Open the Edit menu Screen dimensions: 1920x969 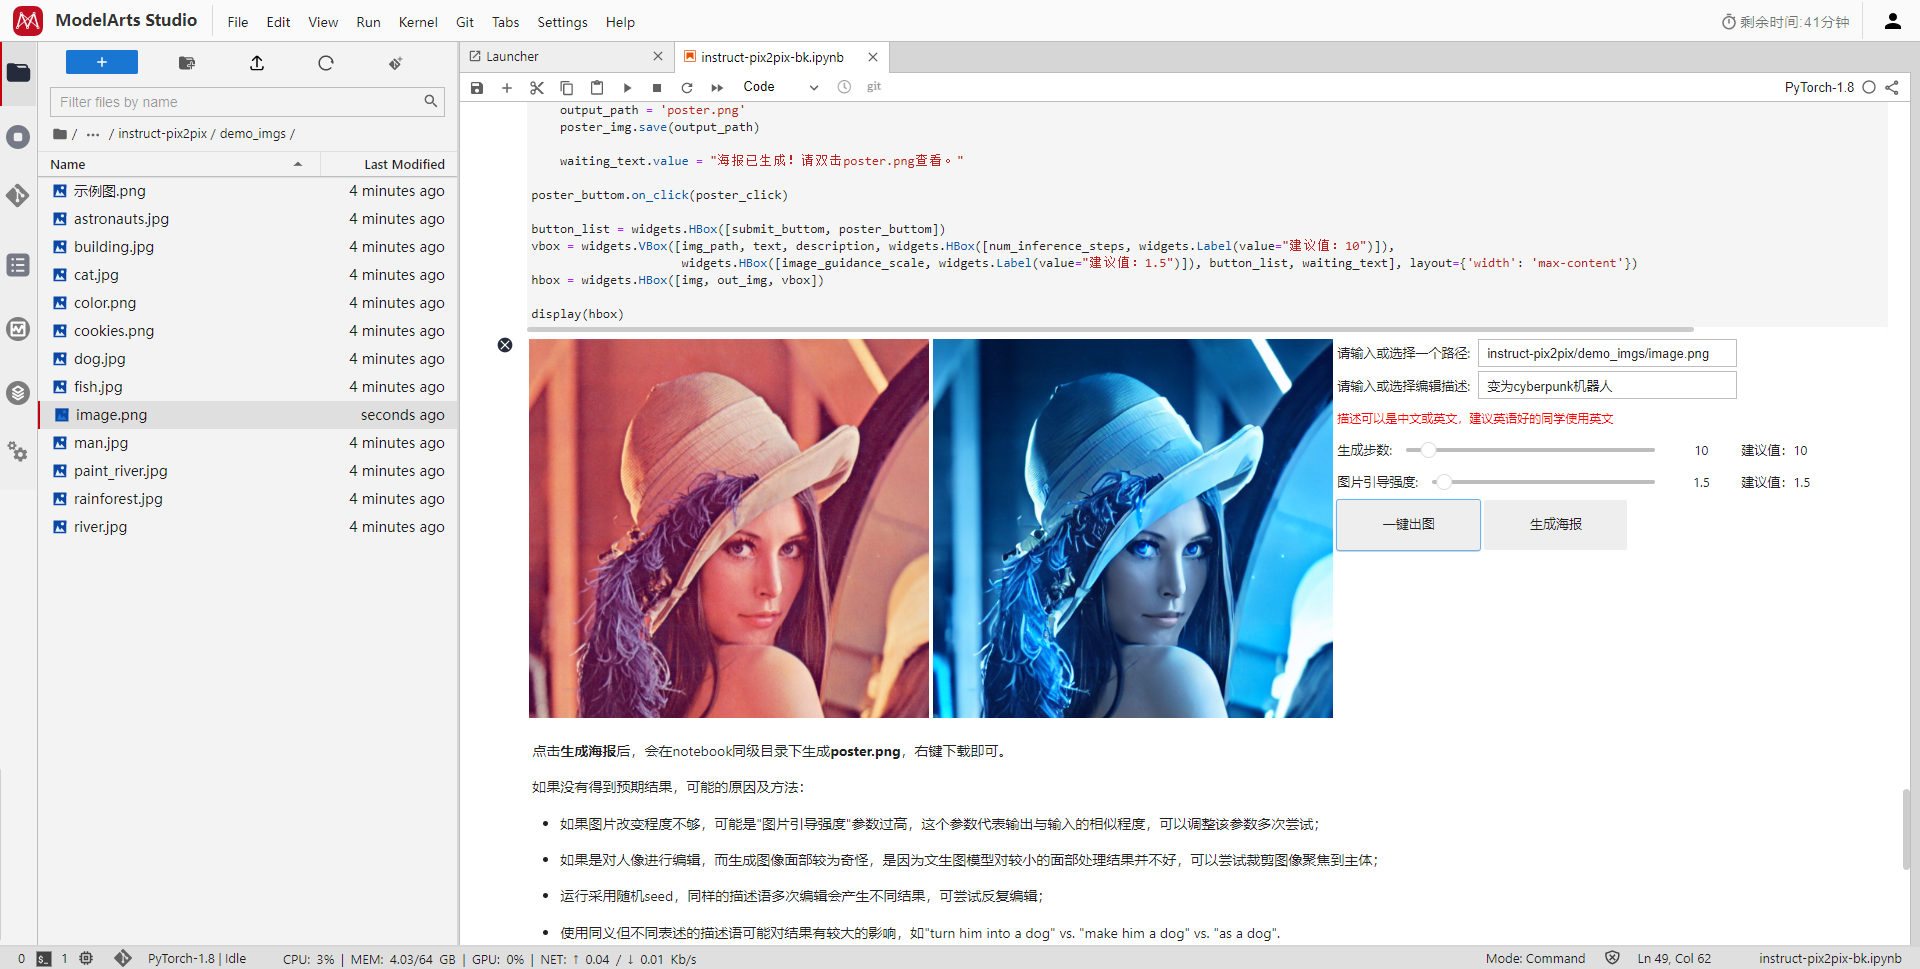click(278, 22)
